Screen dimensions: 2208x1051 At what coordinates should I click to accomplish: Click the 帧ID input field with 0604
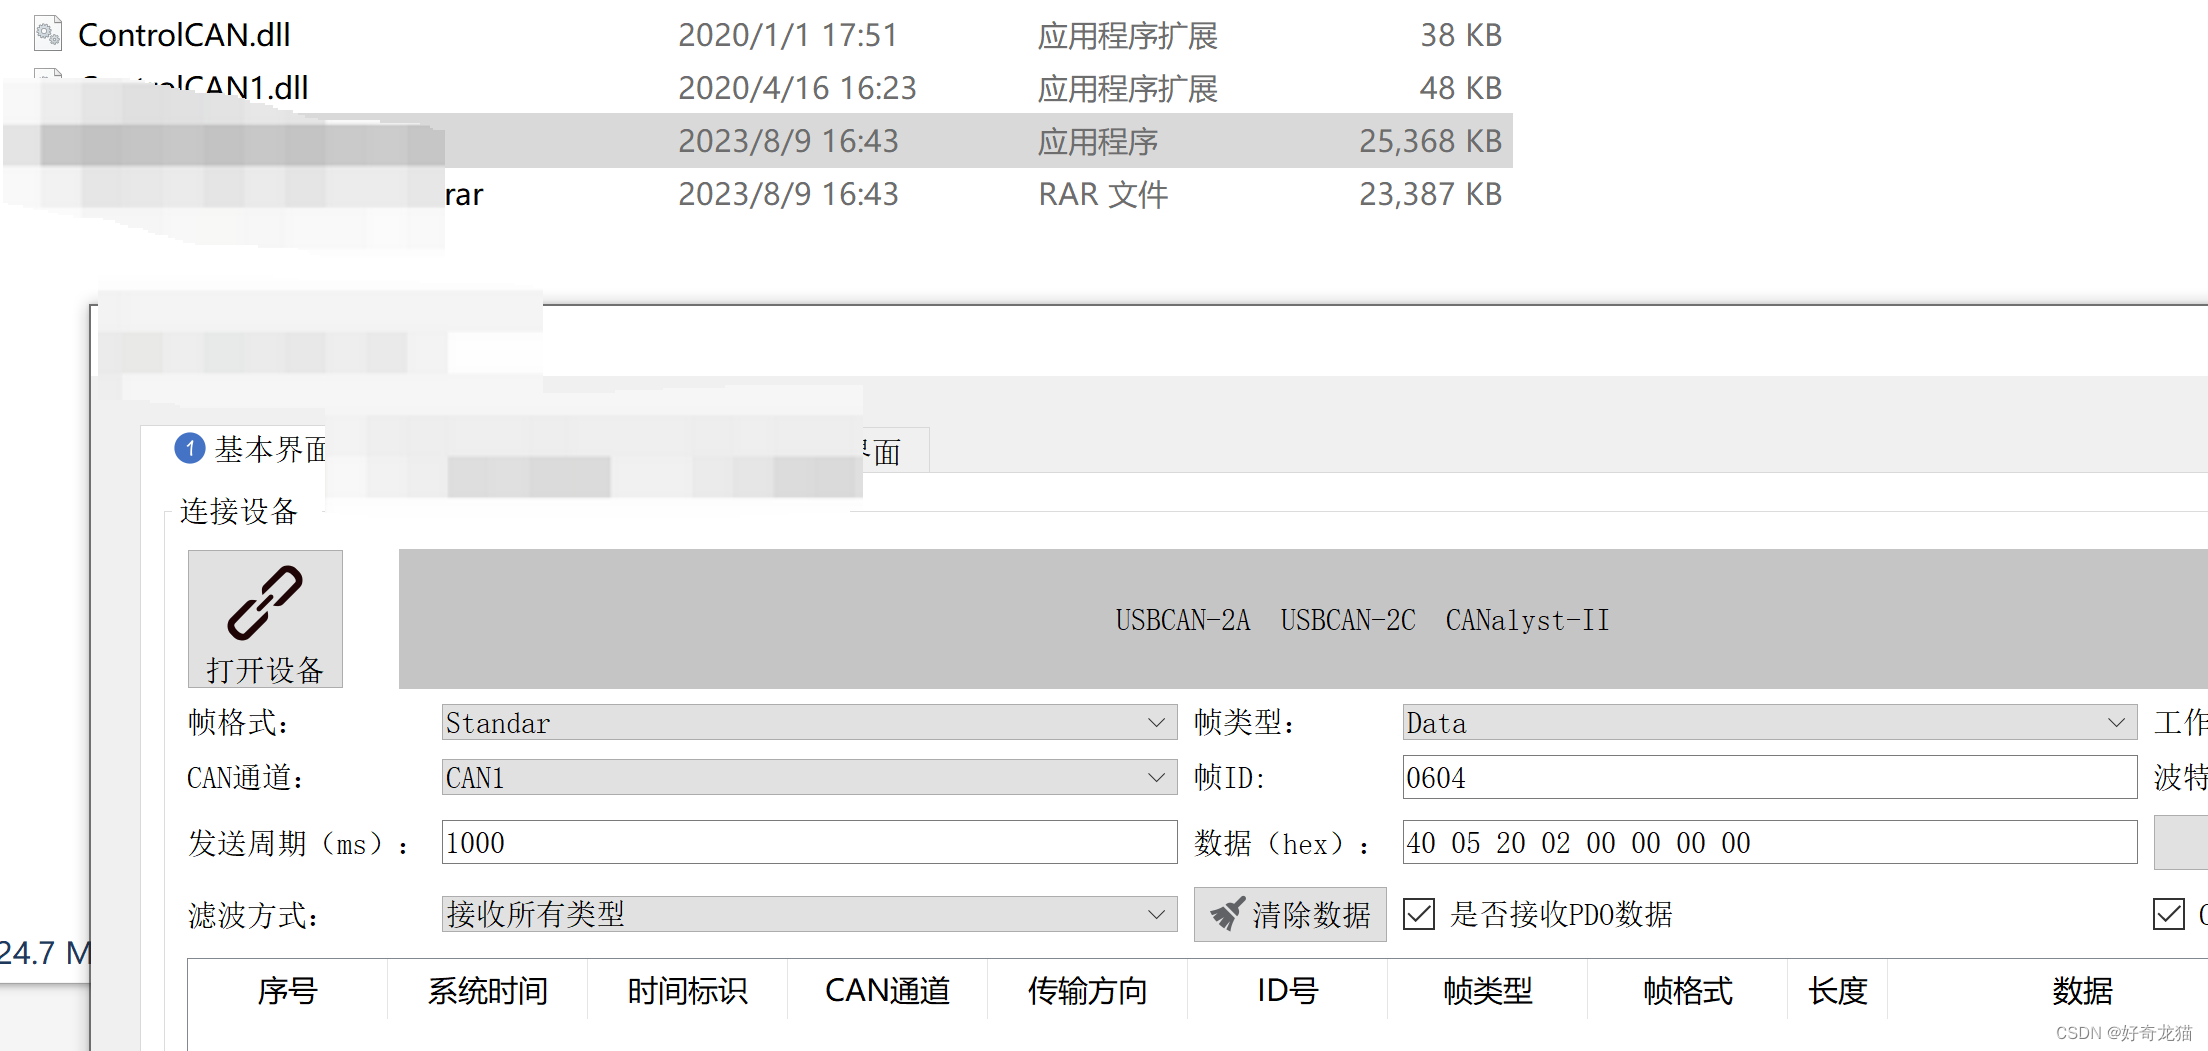click(x=1769, y=777)
